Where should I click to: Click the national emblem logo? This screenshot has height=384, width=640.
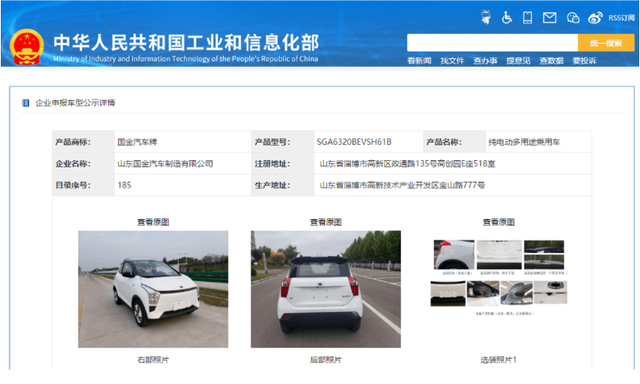click(27, 47)
